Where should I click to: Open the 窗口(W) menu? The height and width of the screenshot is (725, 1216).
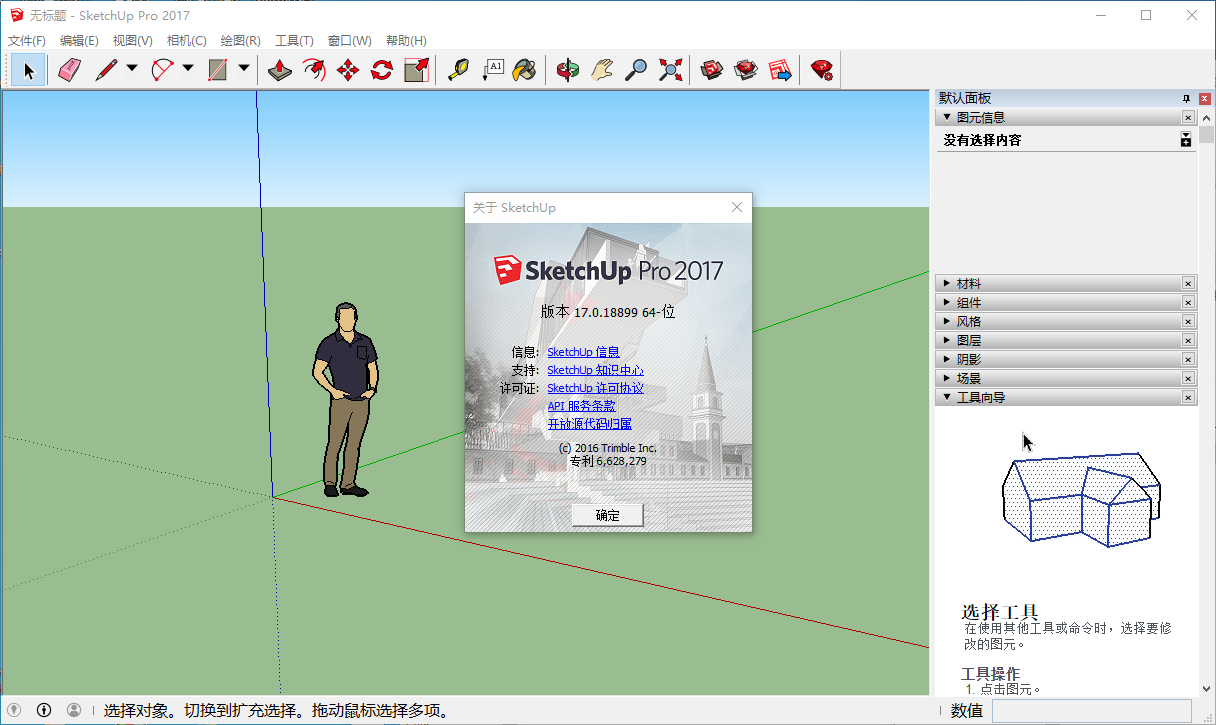click(x=349, y=41)
